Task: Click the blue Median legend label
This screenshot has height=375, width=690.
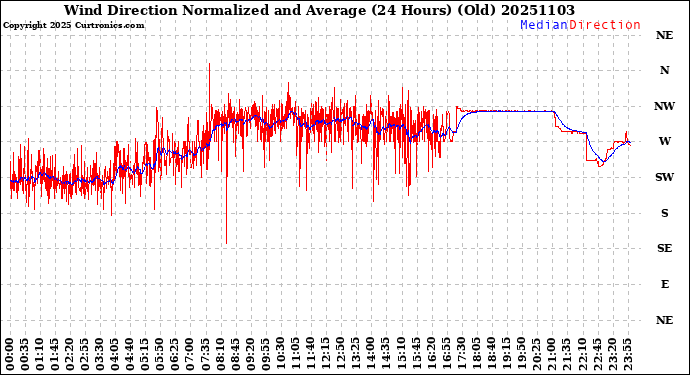Action: [544, 25]
